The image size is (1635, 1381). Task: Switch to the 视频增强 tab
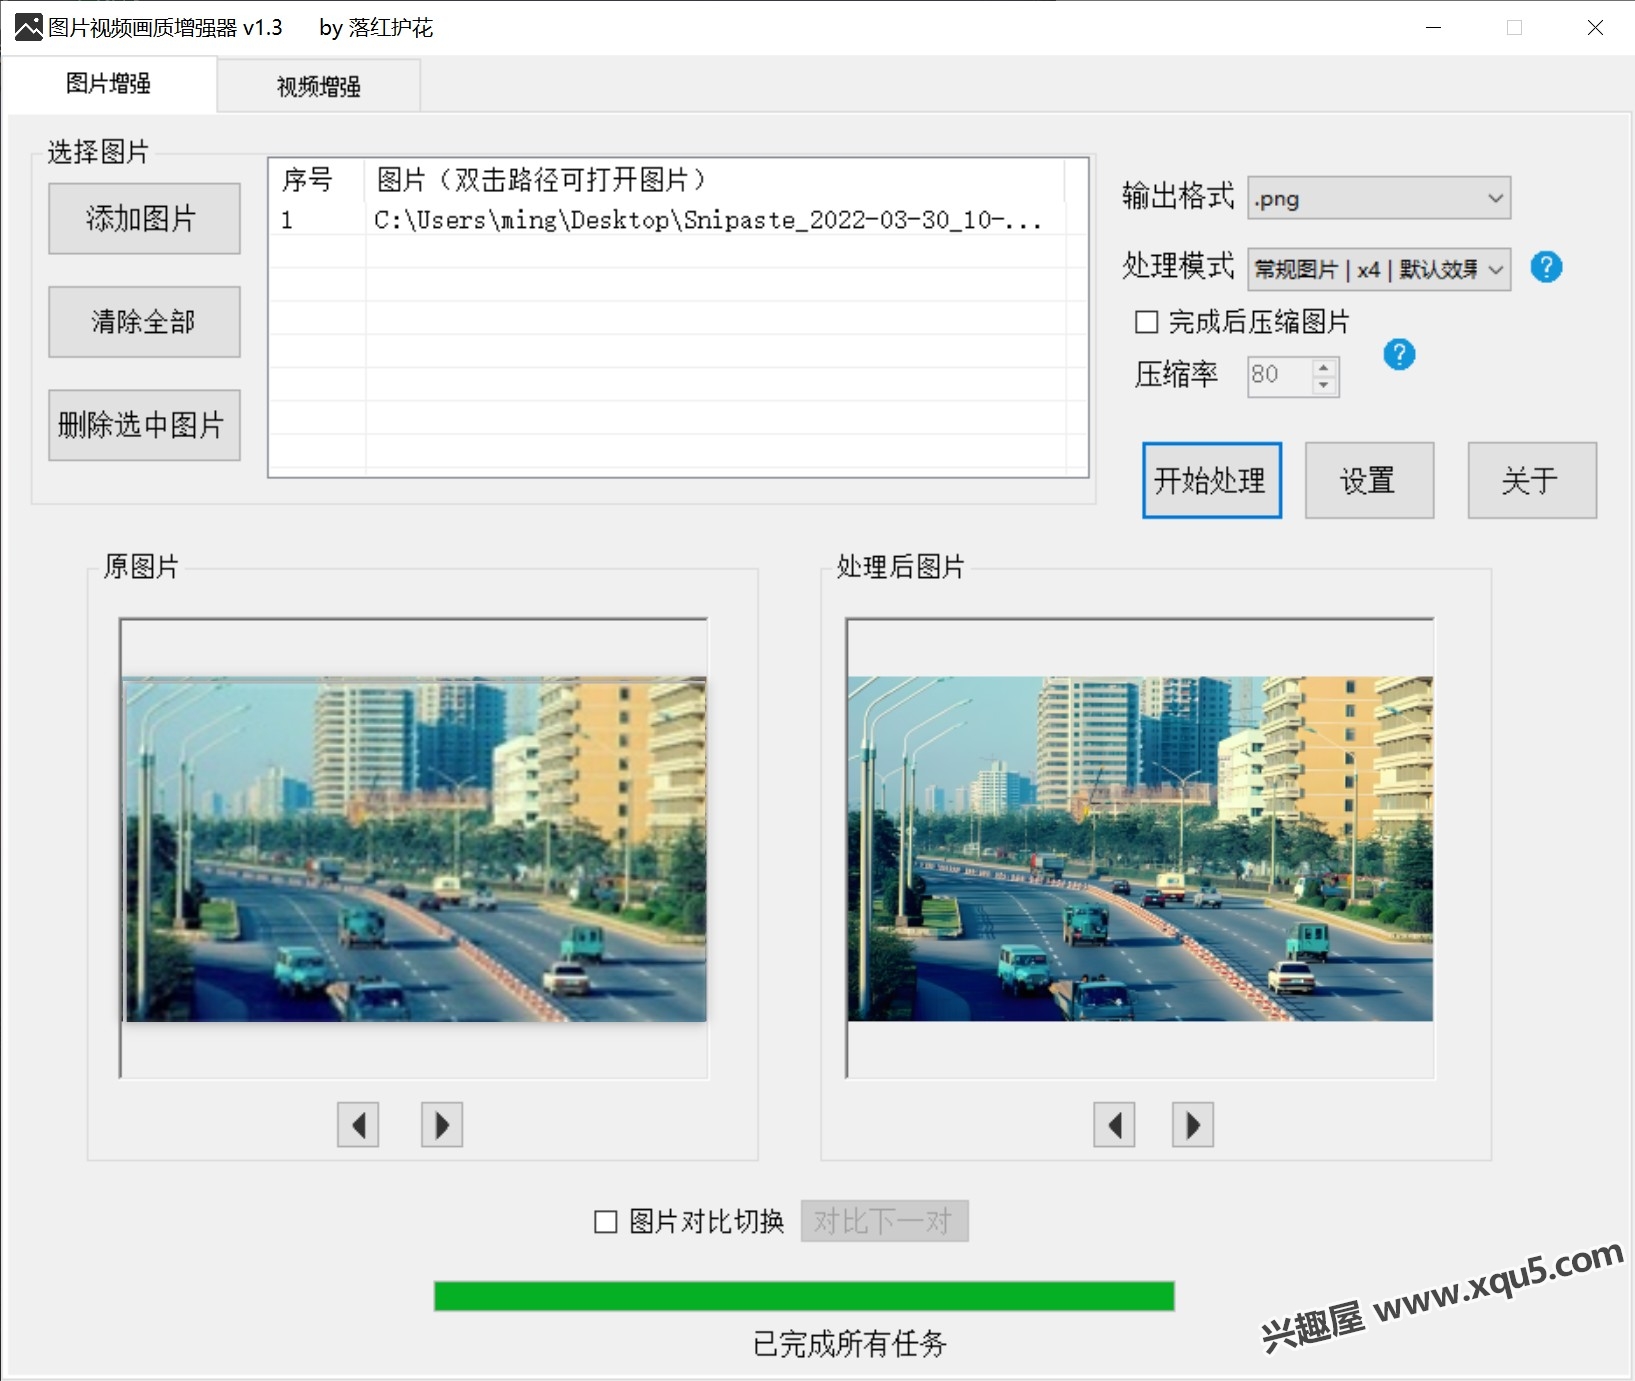coord(319,87)
